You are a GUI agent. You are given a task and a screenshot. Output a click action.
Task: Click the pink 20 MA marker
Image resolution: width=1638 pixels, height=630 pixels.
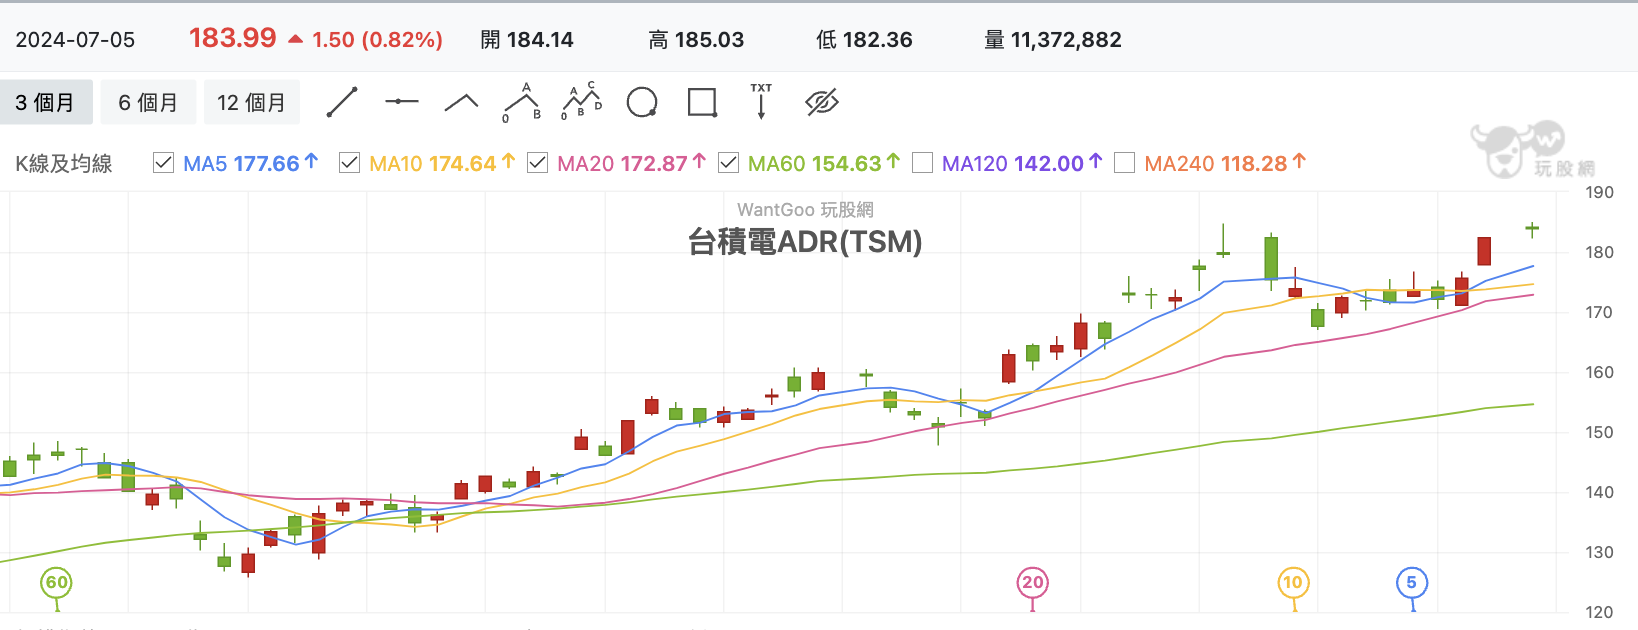point(1033,583)
